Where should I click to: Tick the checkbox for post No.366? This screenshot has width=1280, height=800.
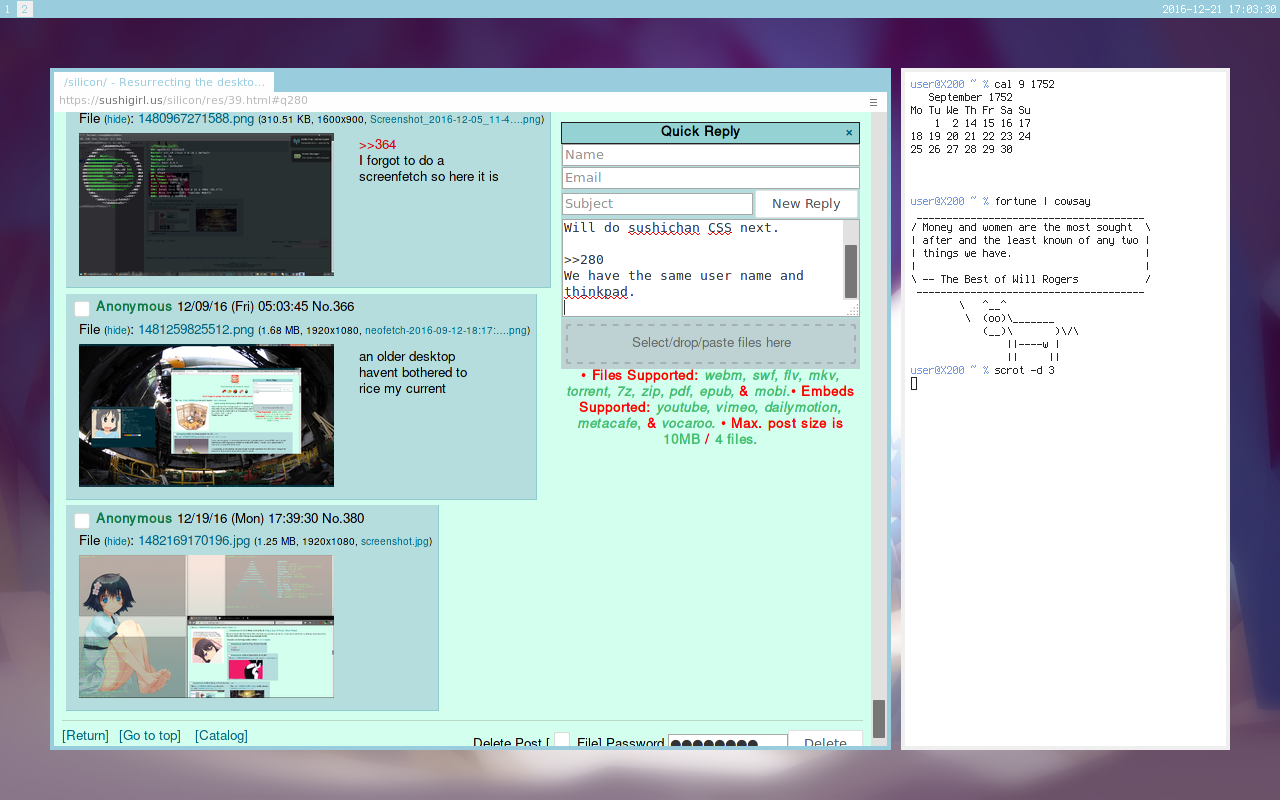[x=82, y=308]
